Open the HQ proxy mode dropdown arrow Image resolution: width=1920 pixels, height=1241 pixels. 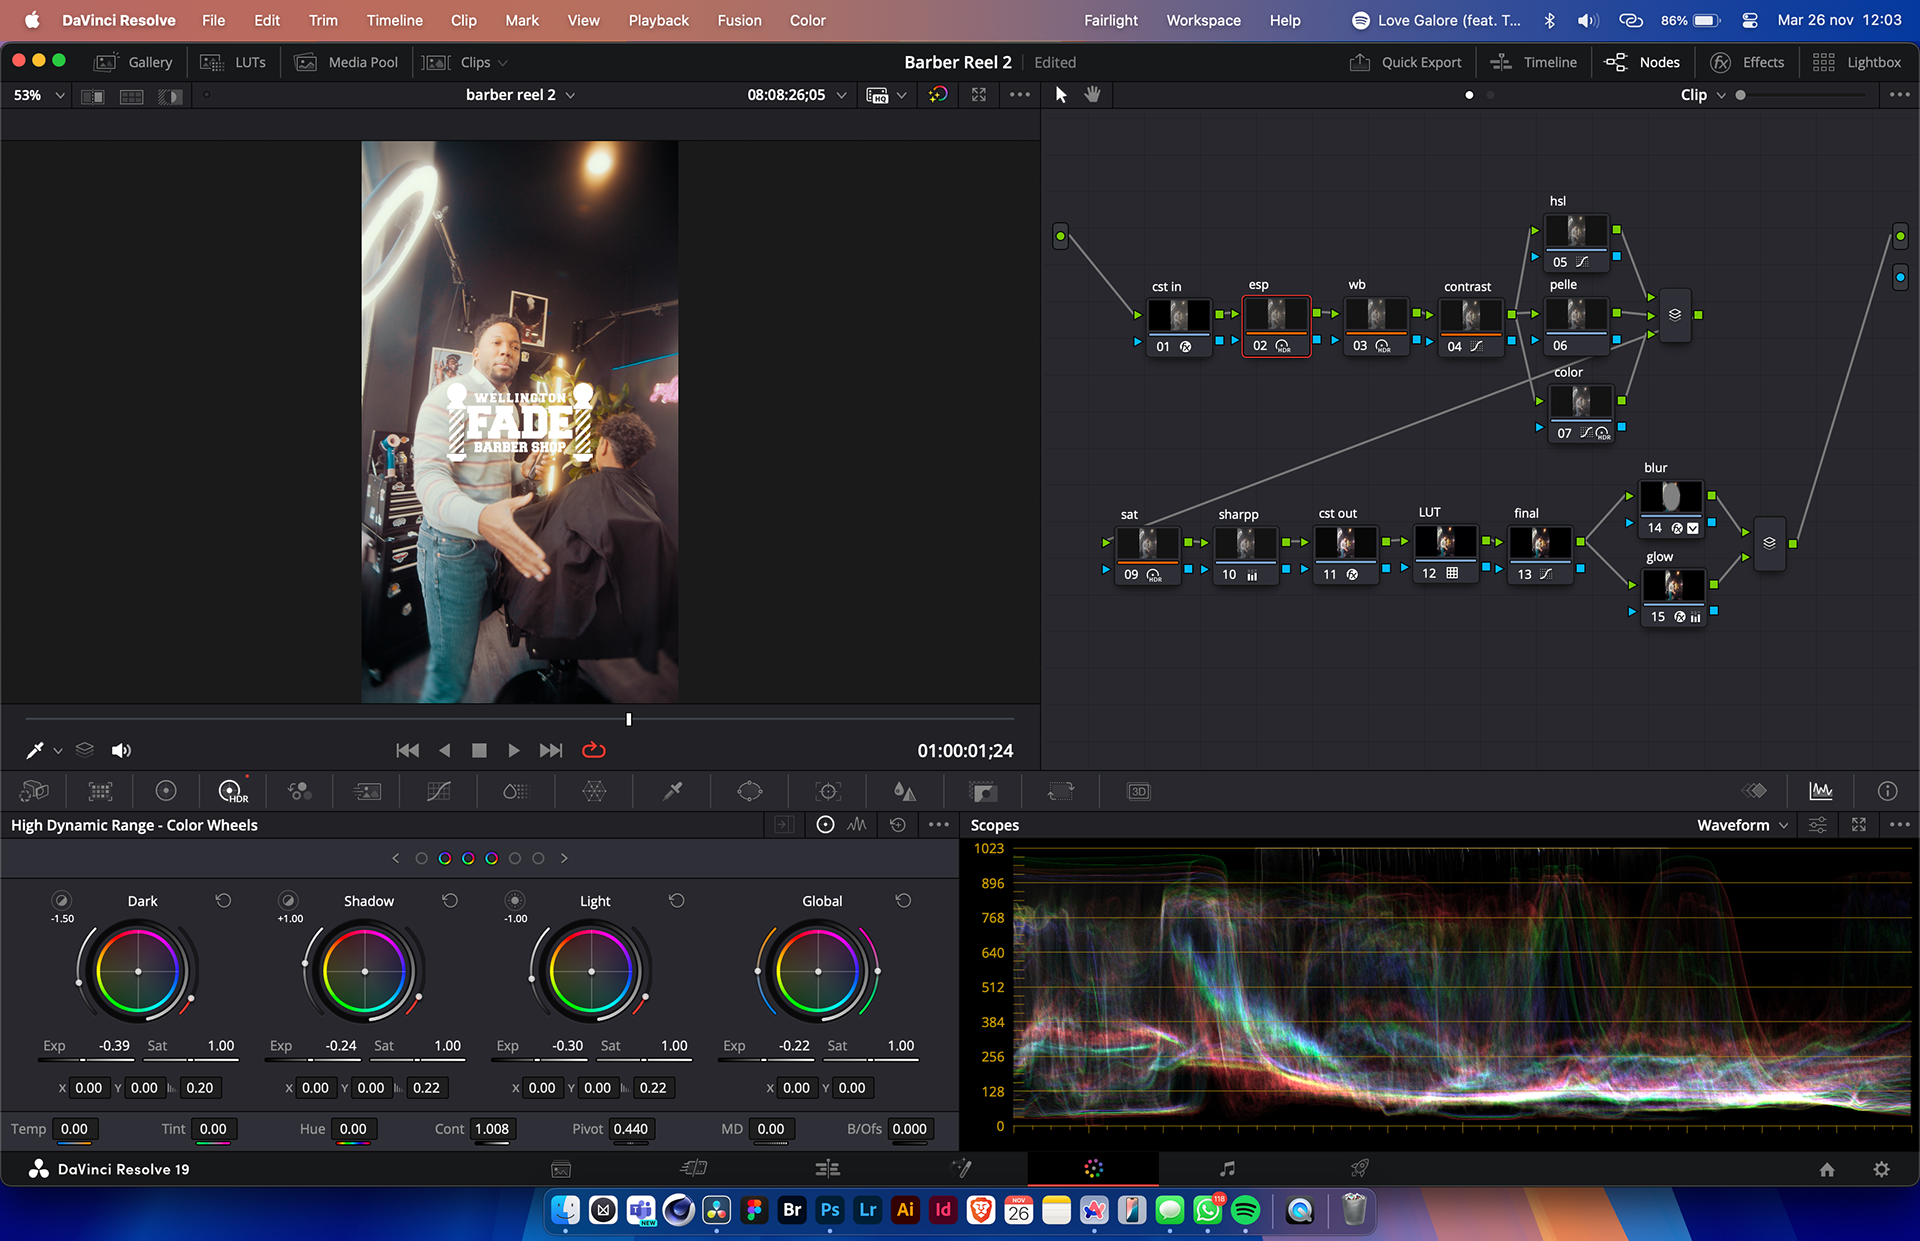pyautogui.click(x=902, y=95)
